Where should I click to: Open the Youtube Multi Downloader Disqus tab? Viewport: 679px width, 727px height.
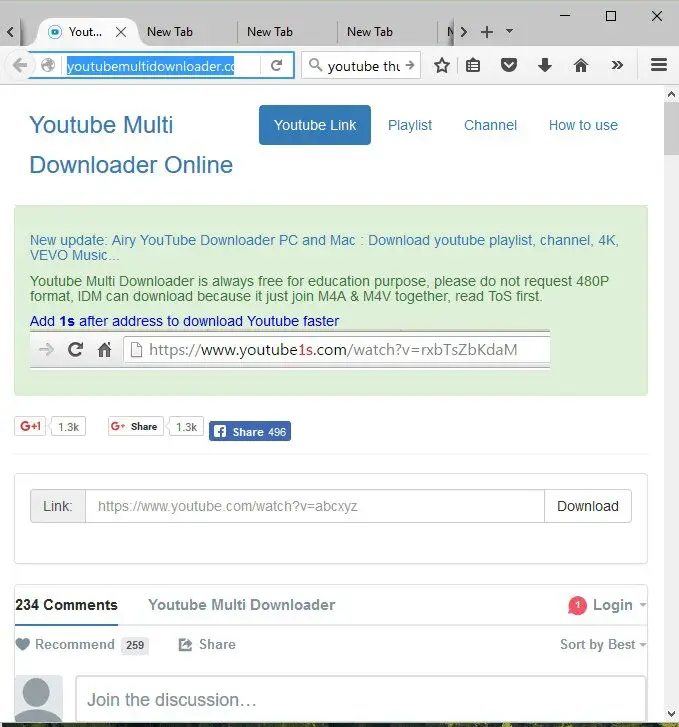tap(242, 605)
